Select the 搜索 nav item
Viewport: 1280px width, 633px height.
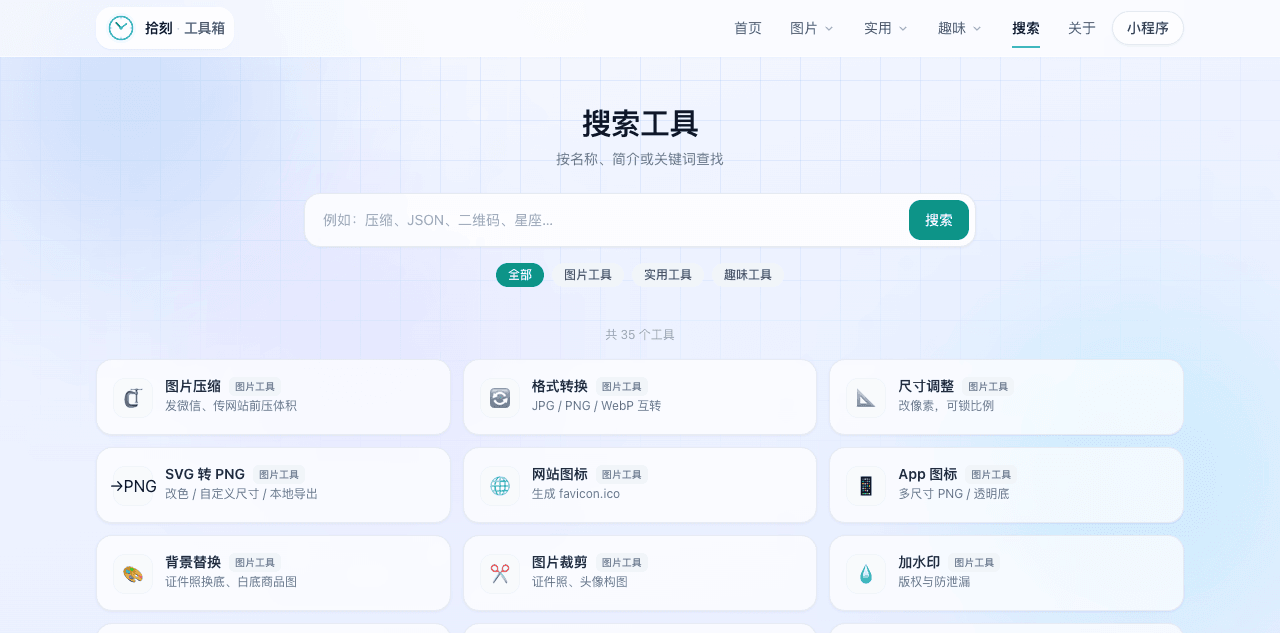point(1026,28)
